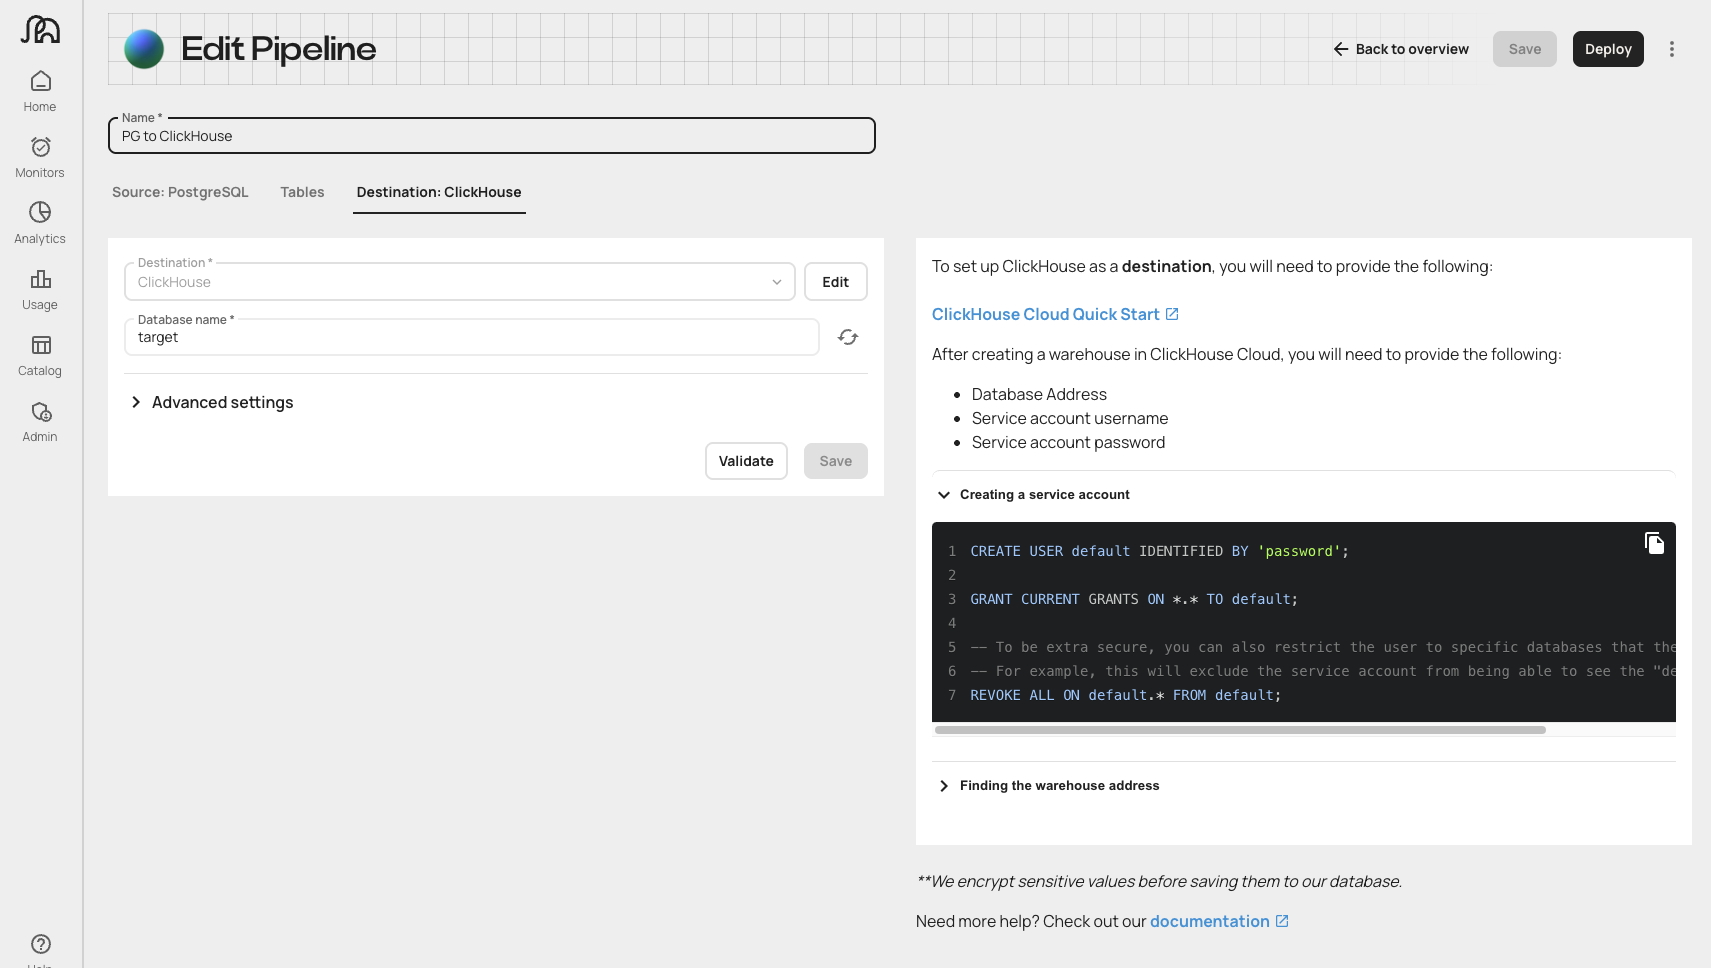Navigate to Monitors via sidebar icon
The height and width of the screenshot is (968, 1711).
[40, 156]
